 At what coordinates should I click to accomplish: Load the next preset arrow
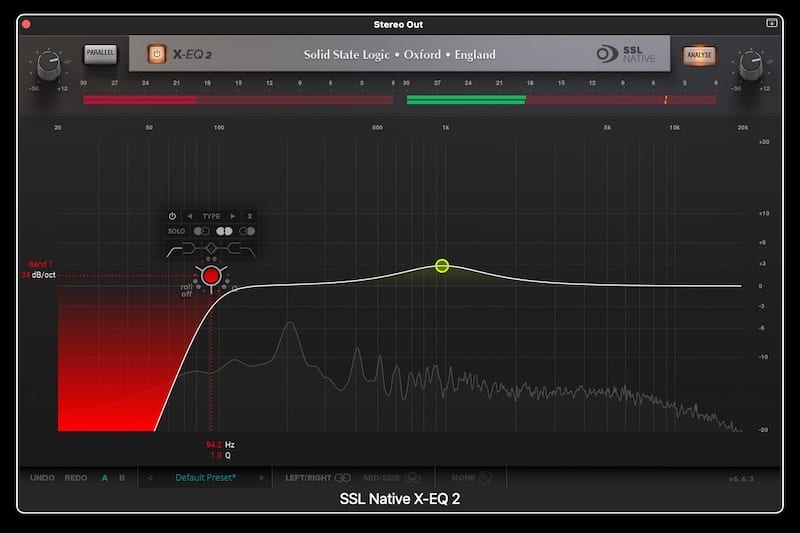pos(262,478)
